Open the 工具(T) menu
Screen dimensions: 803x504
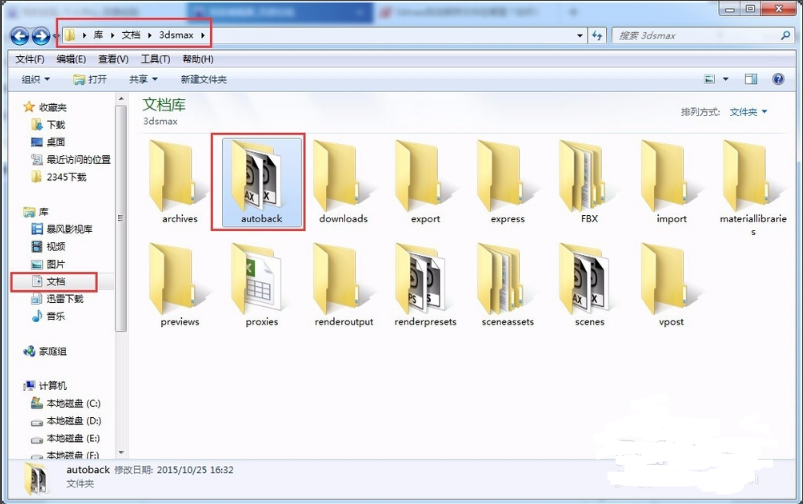point(155,59)
